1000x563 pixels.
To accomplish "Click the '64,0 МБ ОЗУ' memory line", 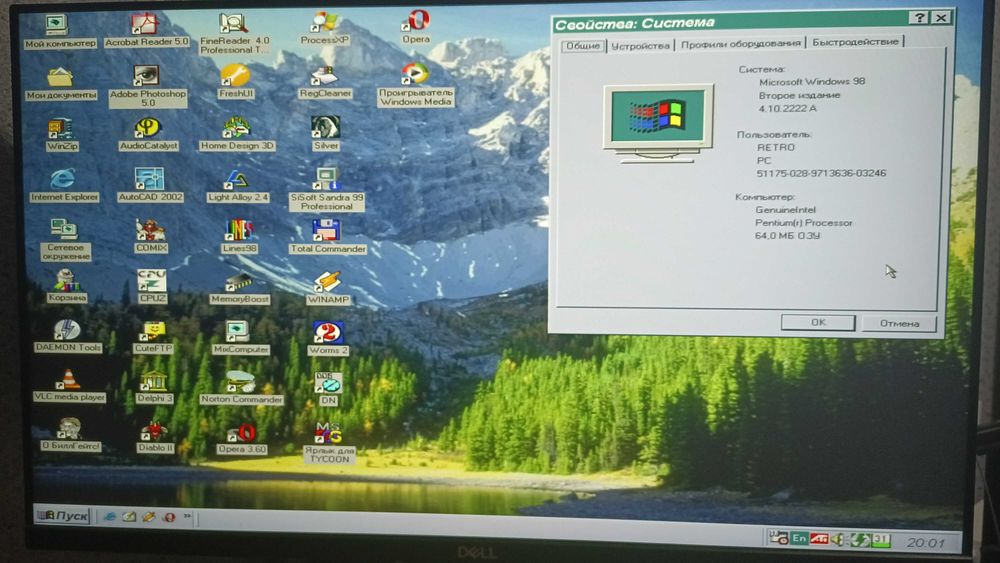I will tap(788, 236).
